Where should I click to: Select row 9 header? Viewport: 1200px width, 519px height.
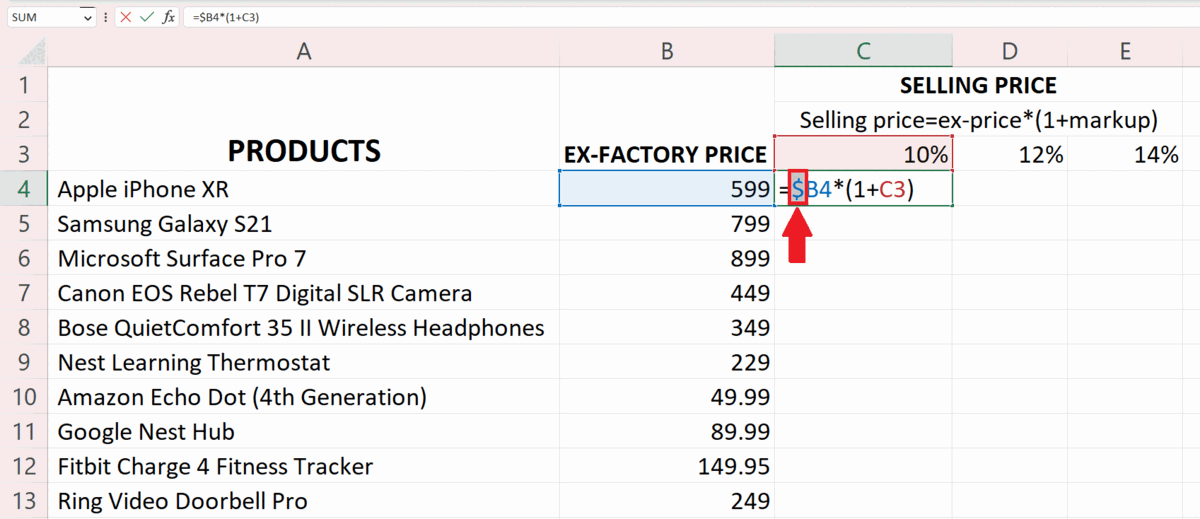(x=24, y=362)
